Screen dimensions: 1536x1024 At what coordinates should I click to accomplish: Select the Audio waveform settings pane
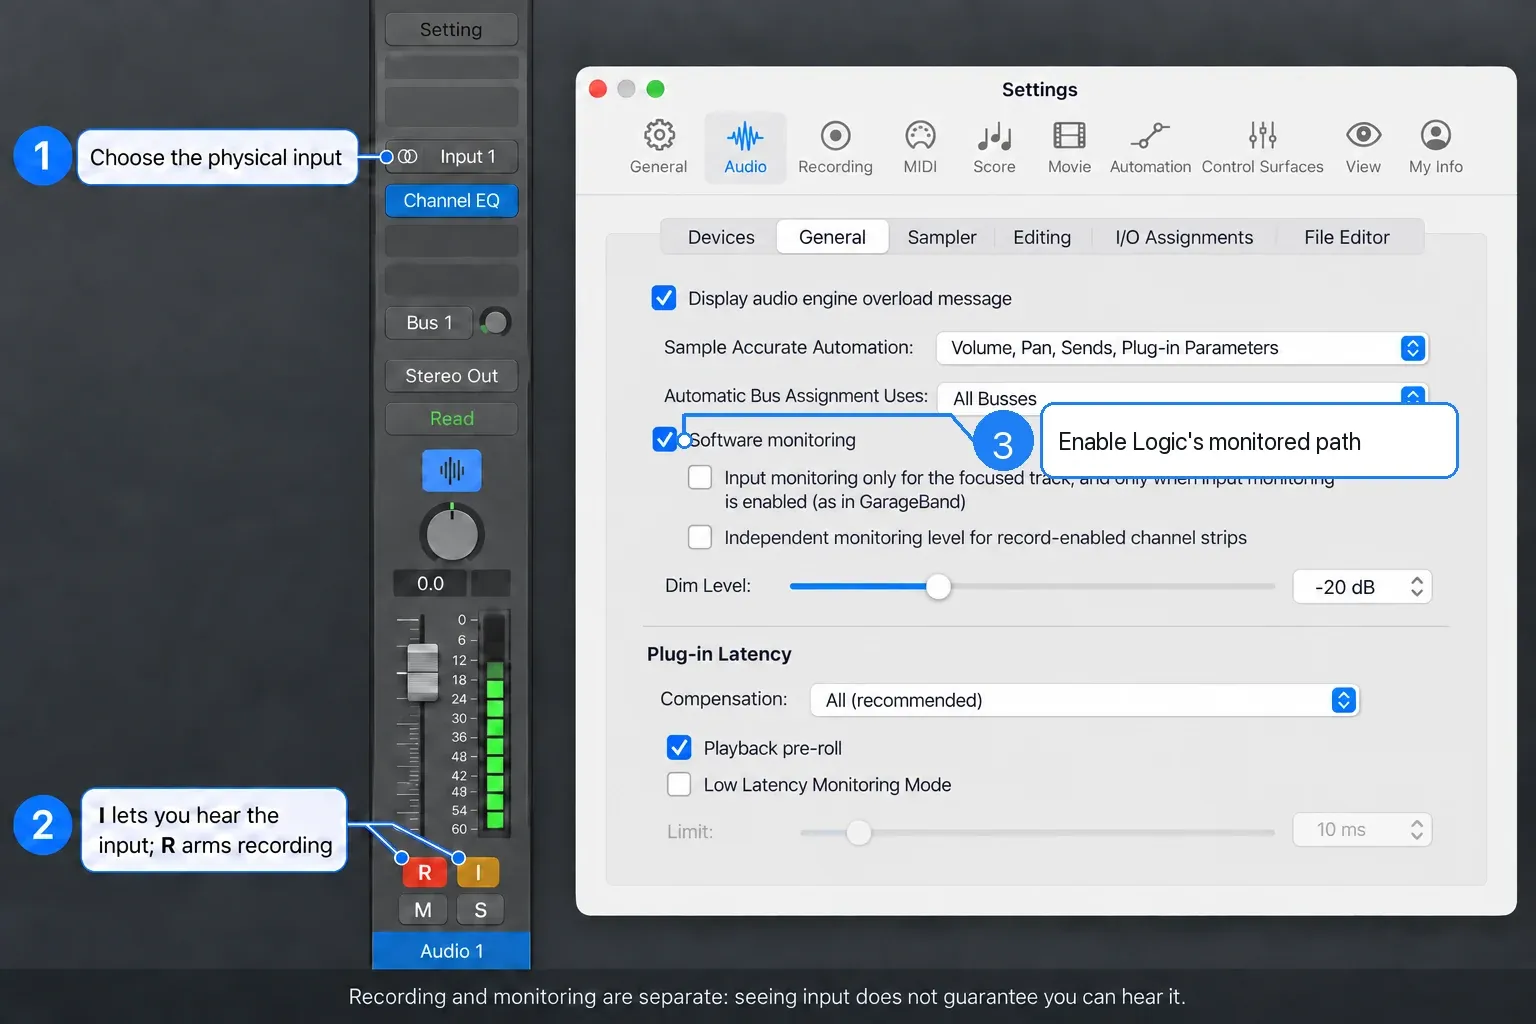(x=745, y=147)
